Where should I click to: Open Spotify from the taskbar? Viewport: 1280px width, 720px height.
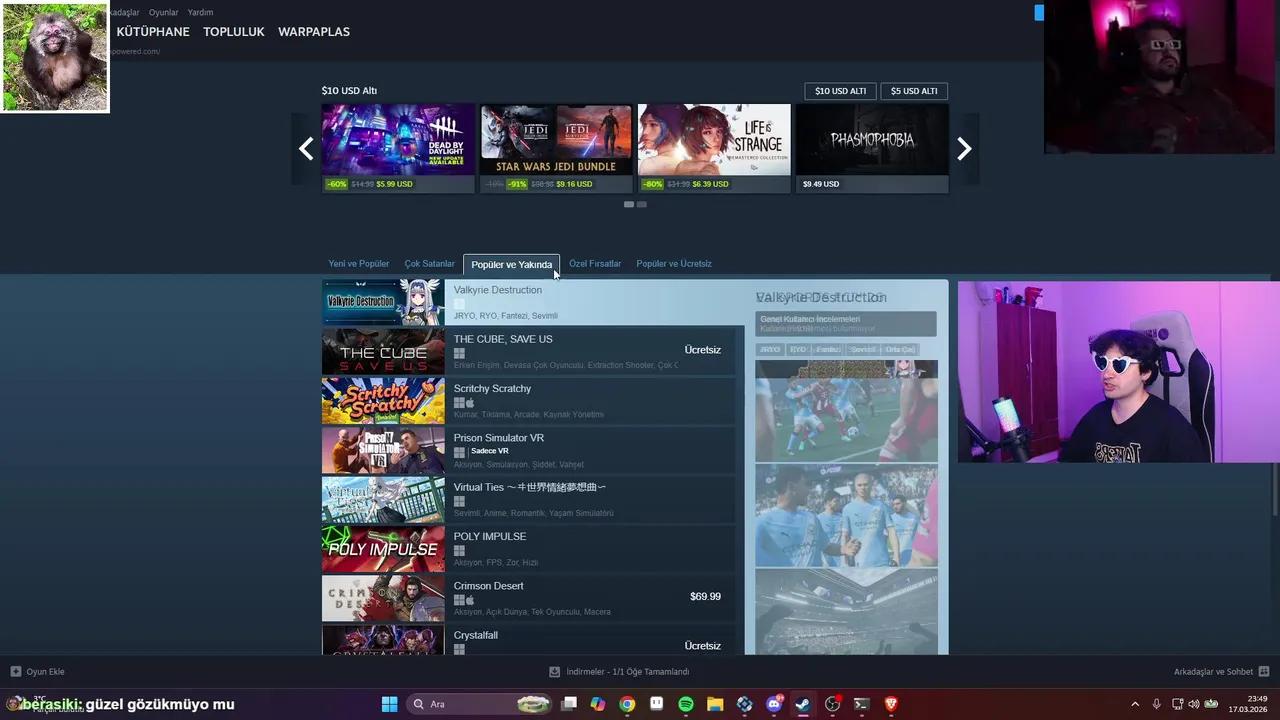coord(686,704)
